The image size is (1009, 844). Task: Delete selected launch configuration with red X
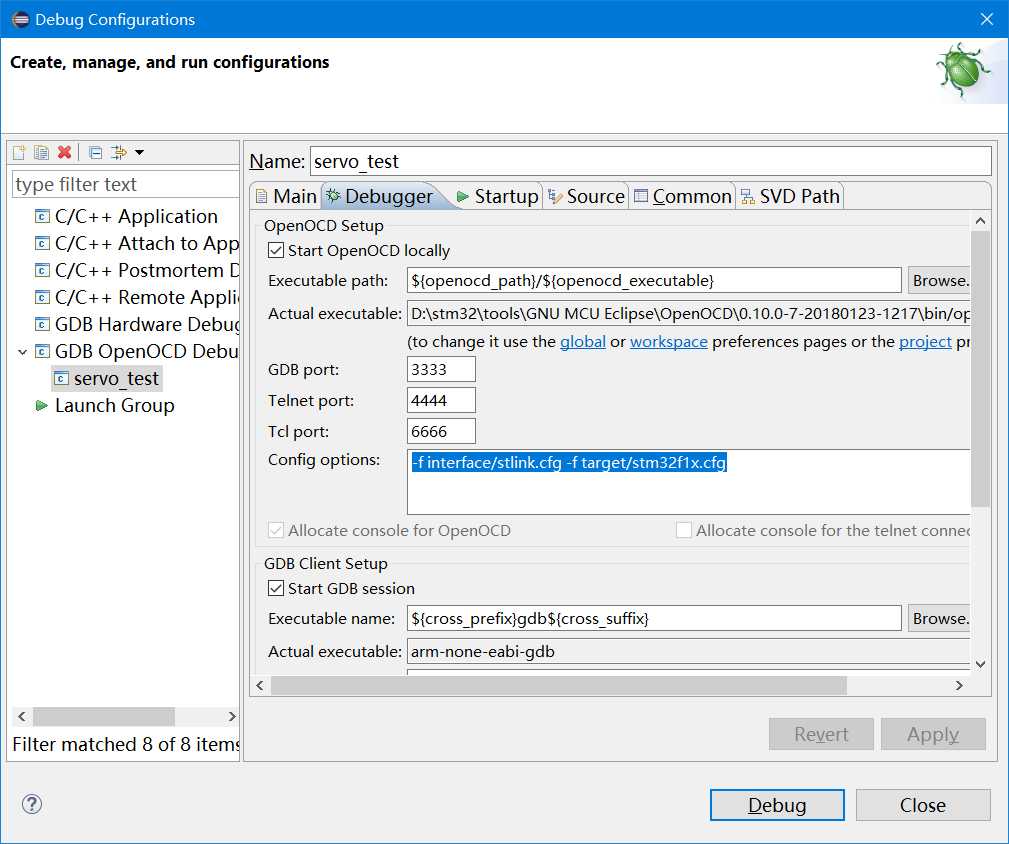point(64,152)
